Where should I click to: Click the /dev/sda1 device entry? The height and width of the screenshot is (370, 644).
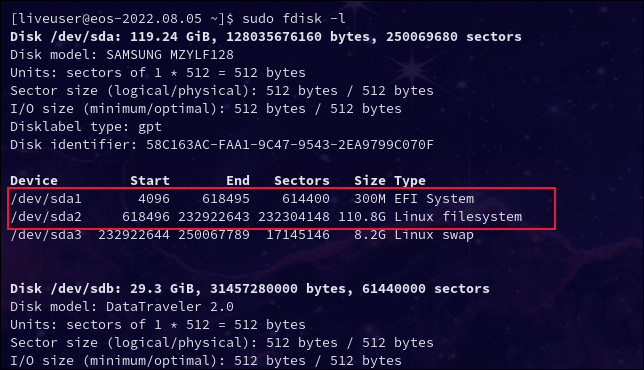pos(46,199)
